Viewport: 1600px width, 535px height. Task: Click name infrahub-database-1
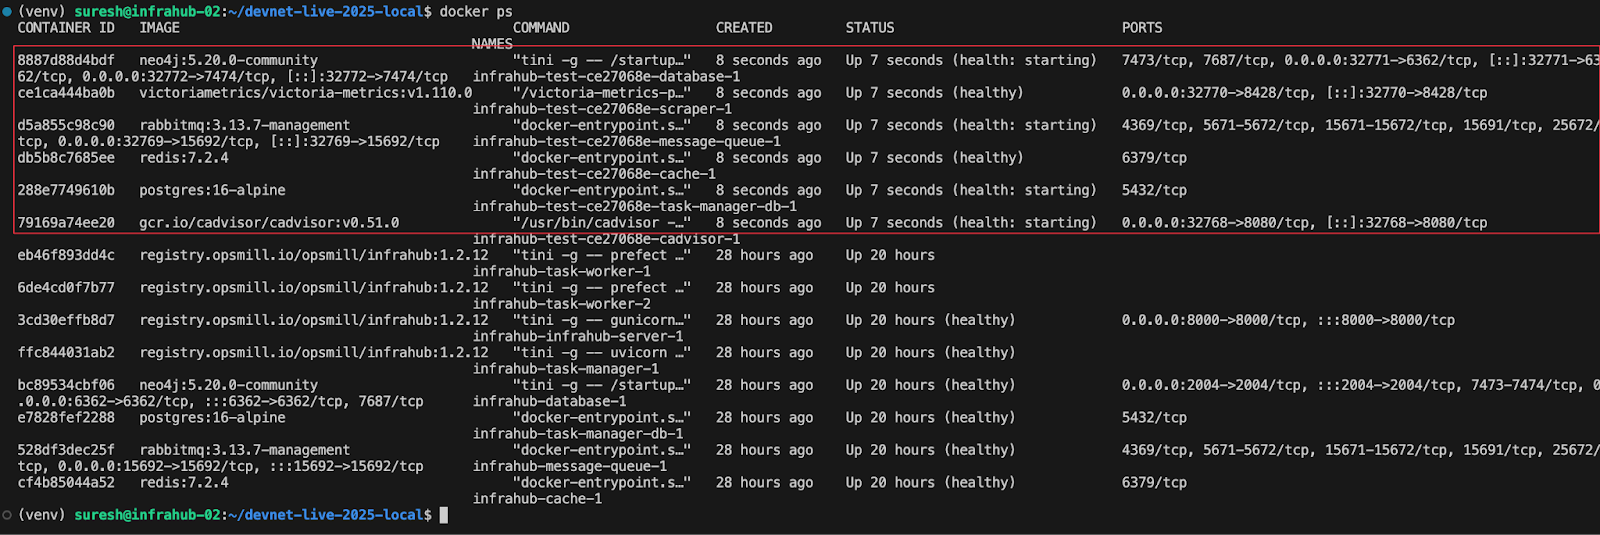click(x=550, y=401)
